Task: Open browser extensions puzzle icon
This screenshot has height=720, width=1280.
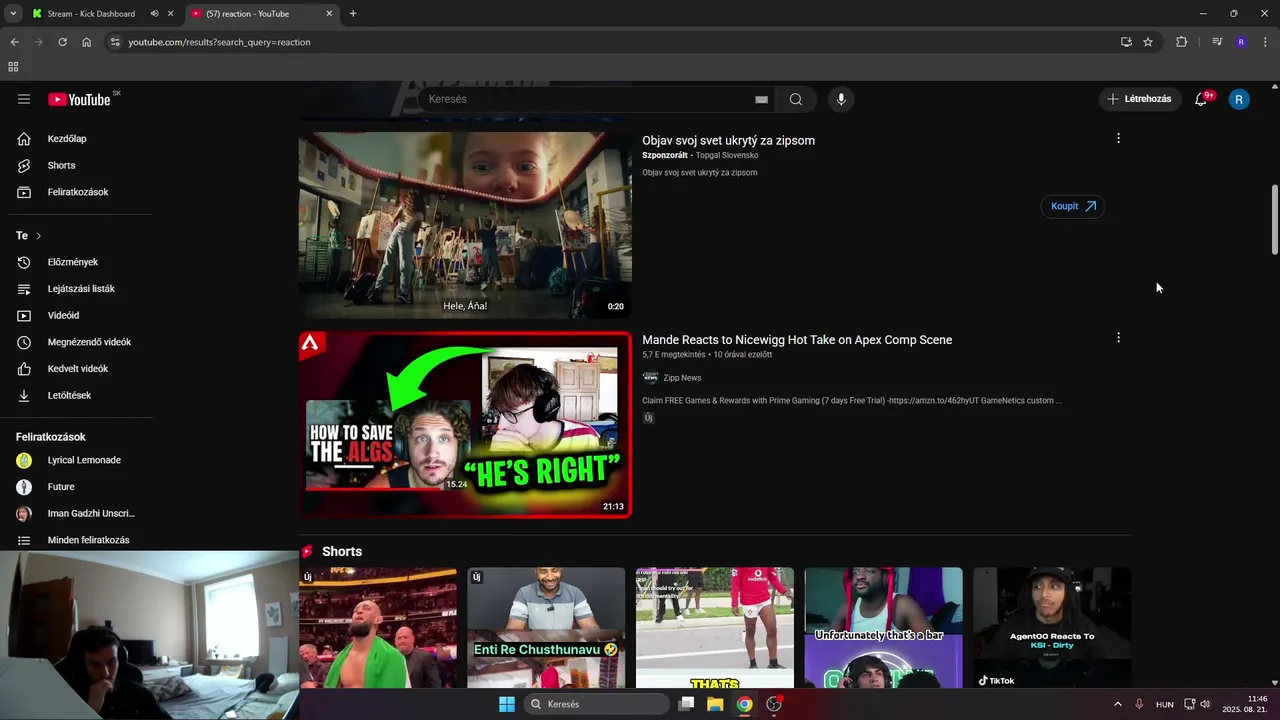Action: pyautogui.click(x=1182, y=42)
